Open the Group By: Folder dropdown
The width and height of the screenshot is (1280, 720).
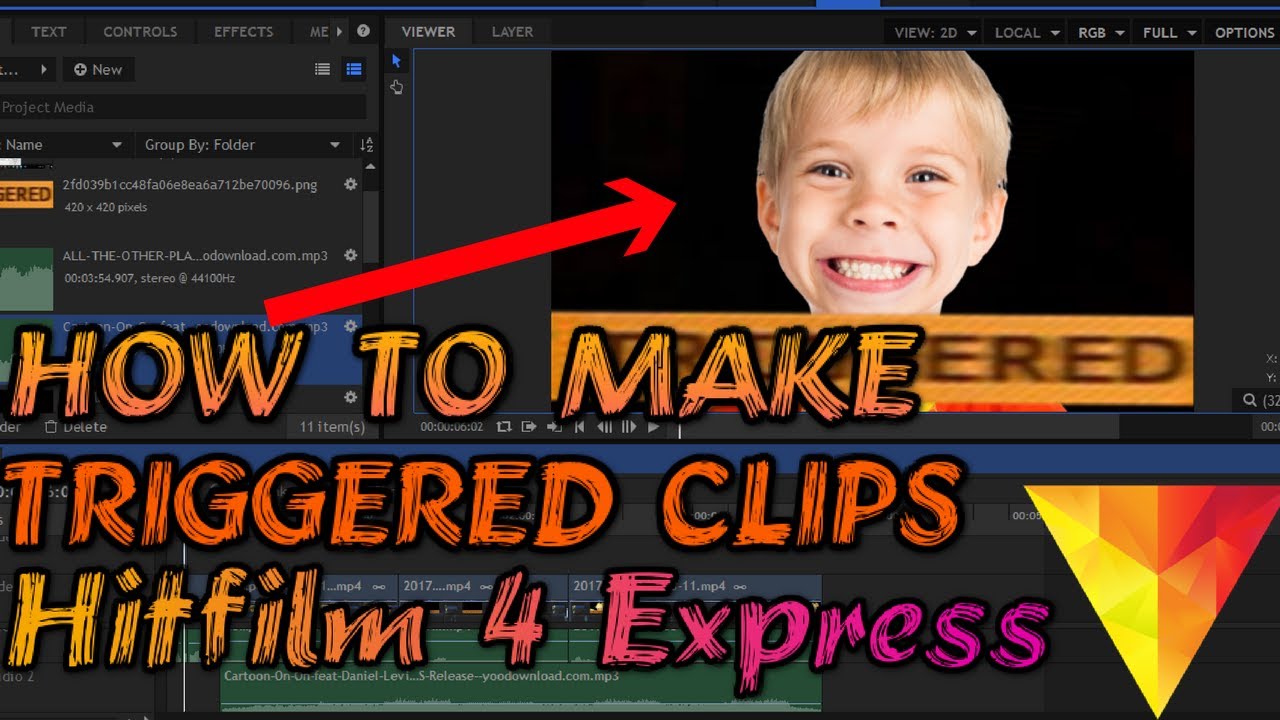(242, 145)
